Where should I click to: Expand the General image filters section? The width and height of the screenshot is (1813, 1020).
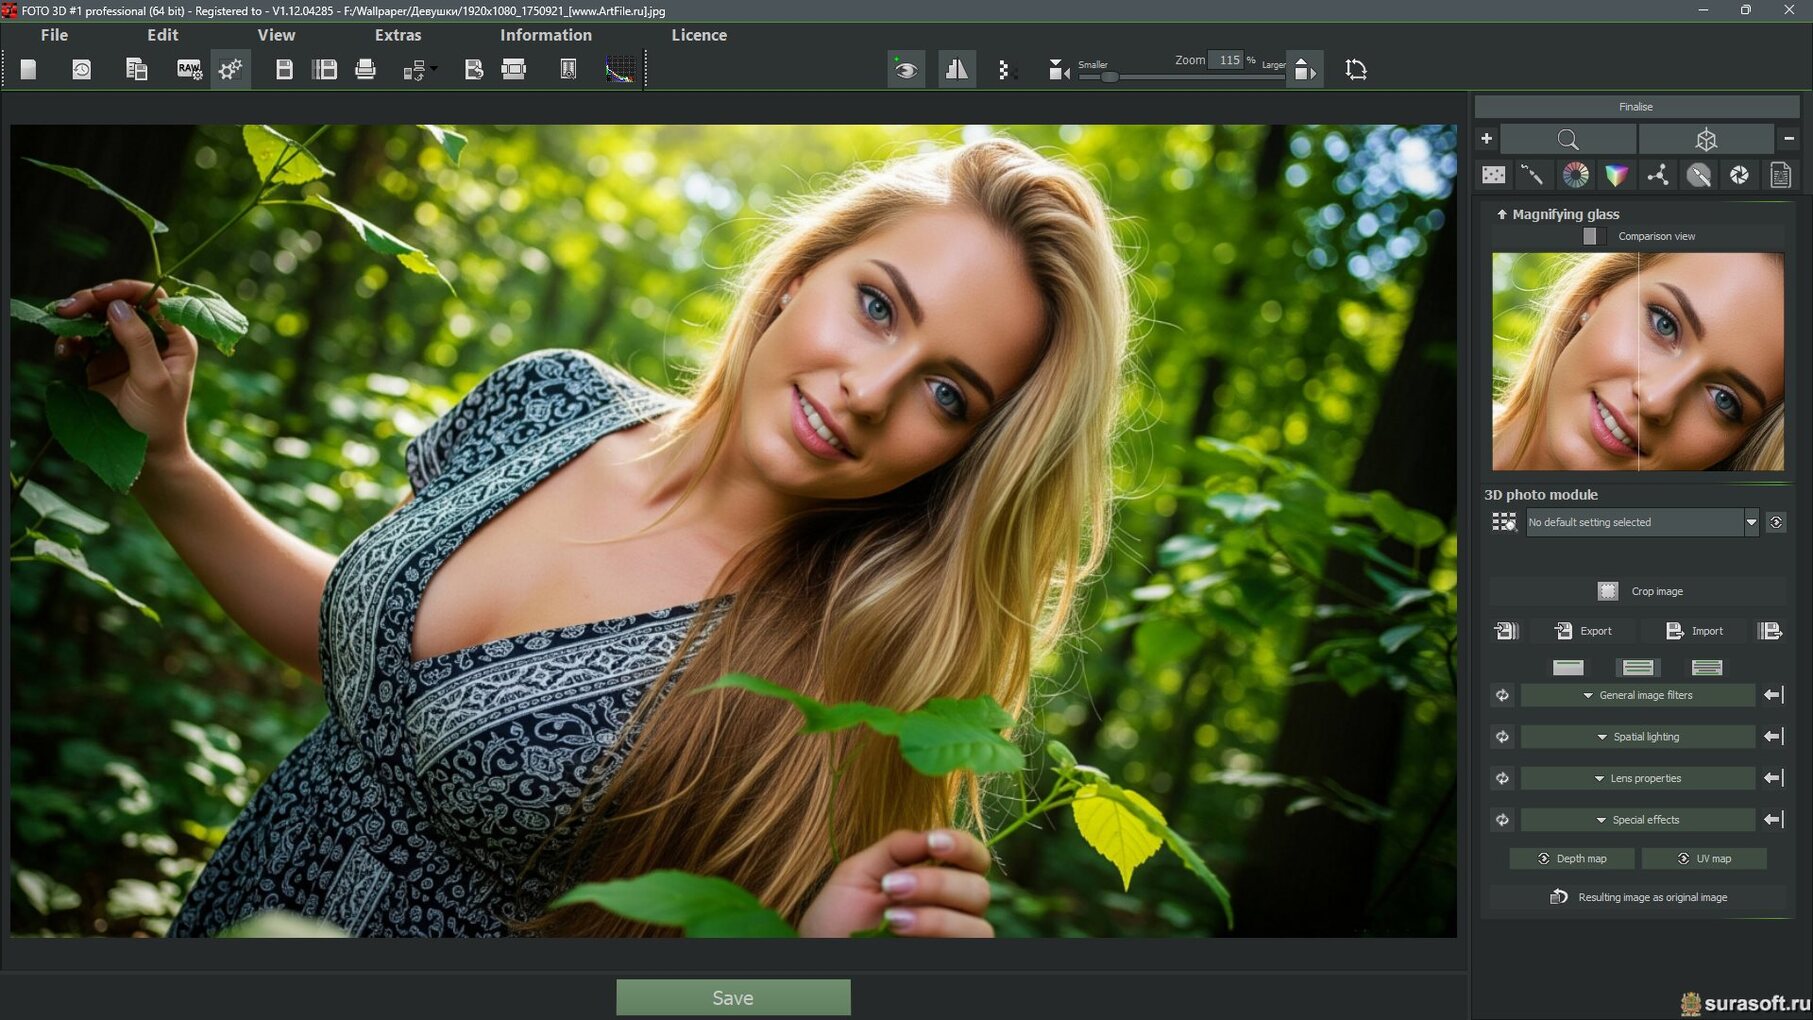(1637, 695)
